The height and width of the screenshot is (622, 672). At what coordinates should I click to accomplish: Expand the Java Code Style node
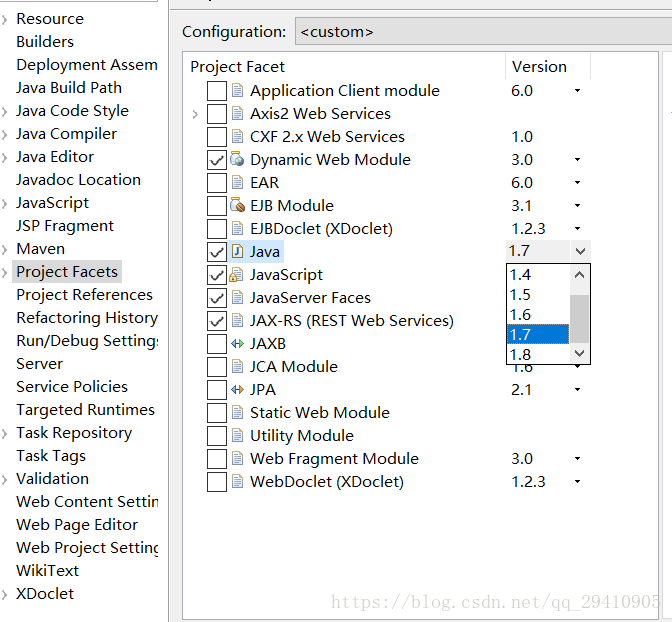click(x=5, y=111)
